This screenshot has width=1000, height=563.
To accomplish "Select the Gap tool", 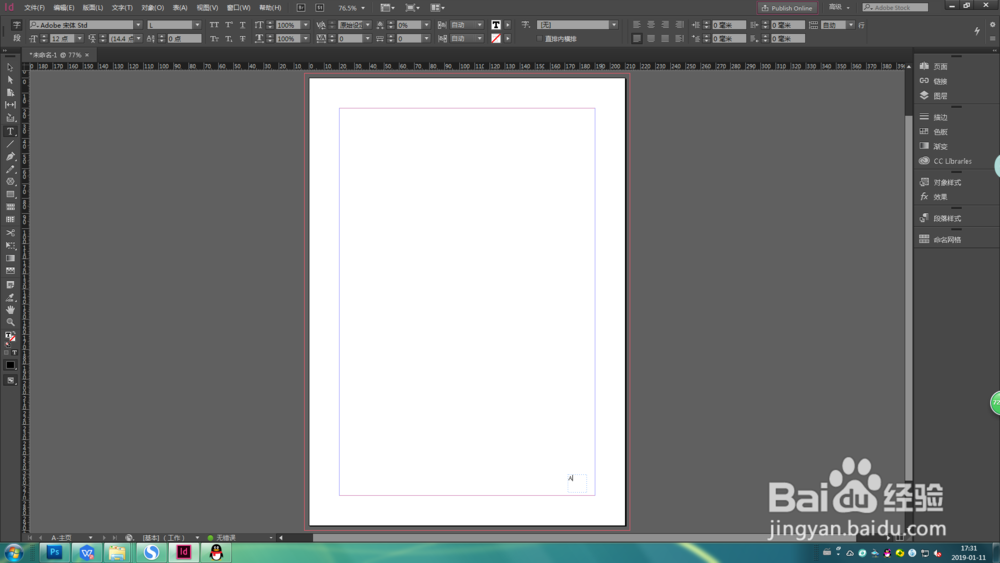I will 10,105.
